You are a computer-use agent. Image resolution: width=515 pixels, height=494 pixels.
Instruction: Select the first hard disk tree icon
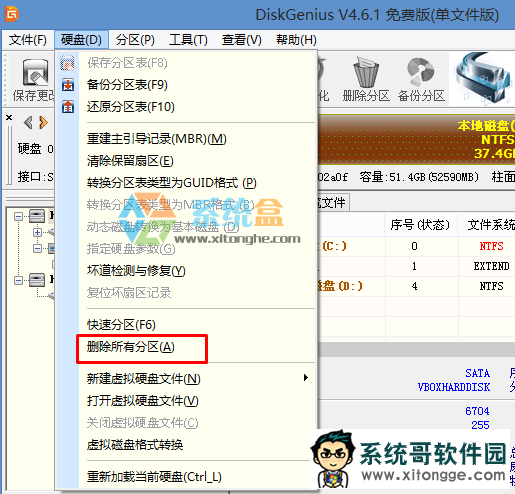(37, 216)
